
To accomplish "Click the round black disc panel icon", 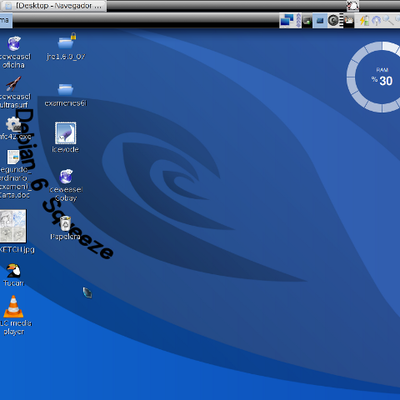I will coord(333,21).
